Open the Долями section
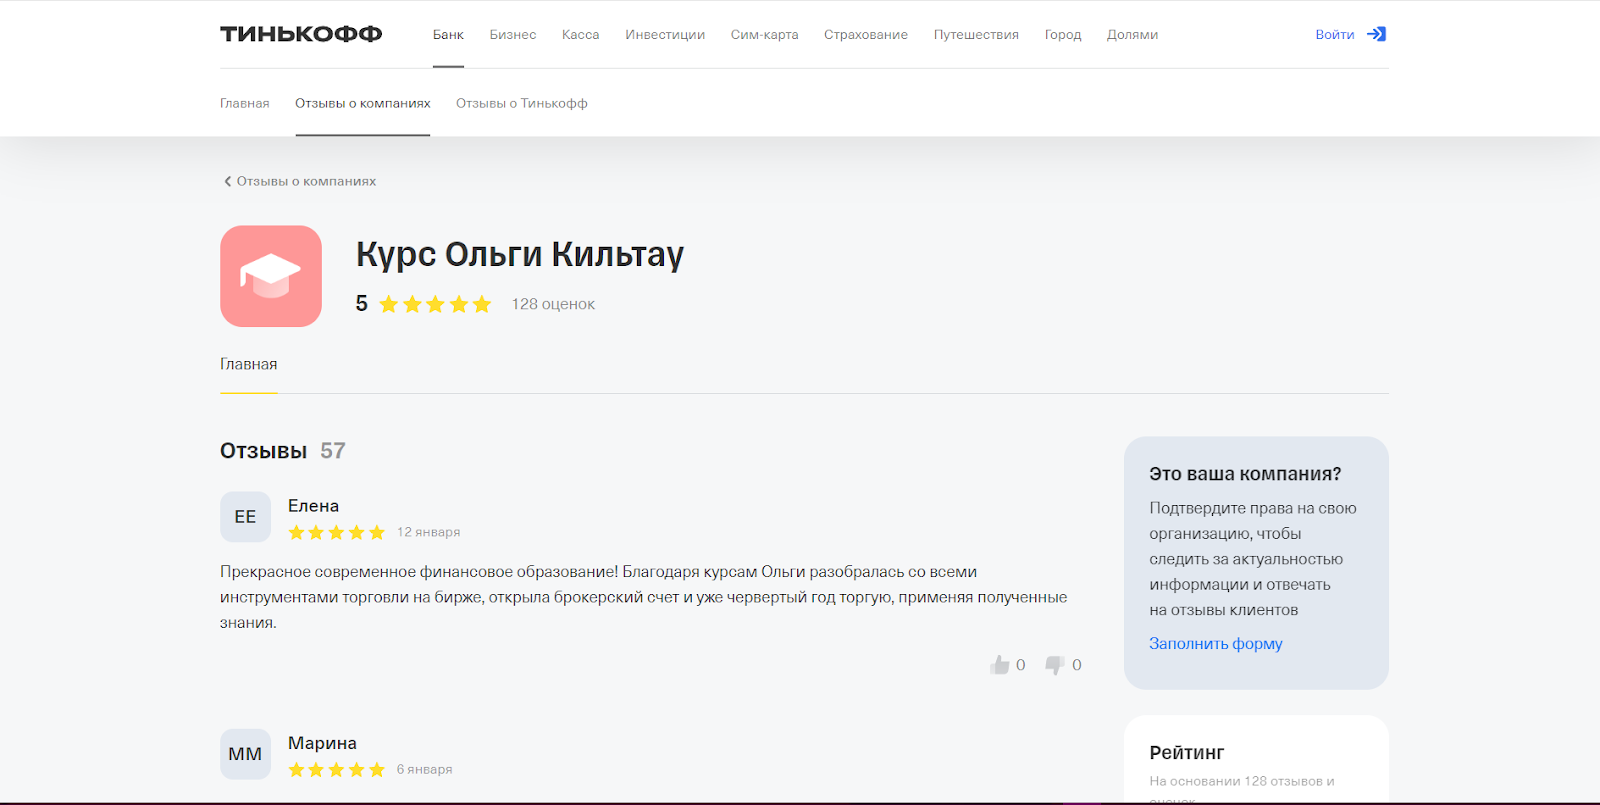Image resolution: width=1600 pixels, height=805 pixels. tap(1132, 34)
